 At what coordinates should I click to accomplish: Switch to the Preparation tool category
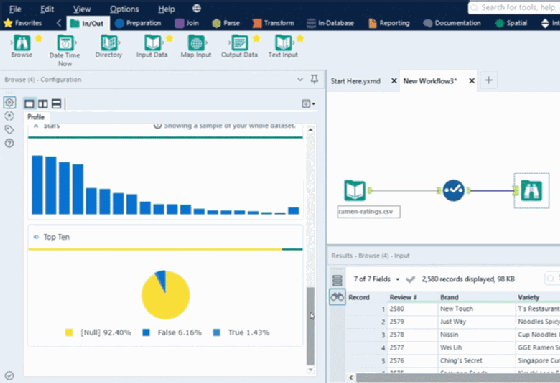pyautogui.click(x=138, y=23)
